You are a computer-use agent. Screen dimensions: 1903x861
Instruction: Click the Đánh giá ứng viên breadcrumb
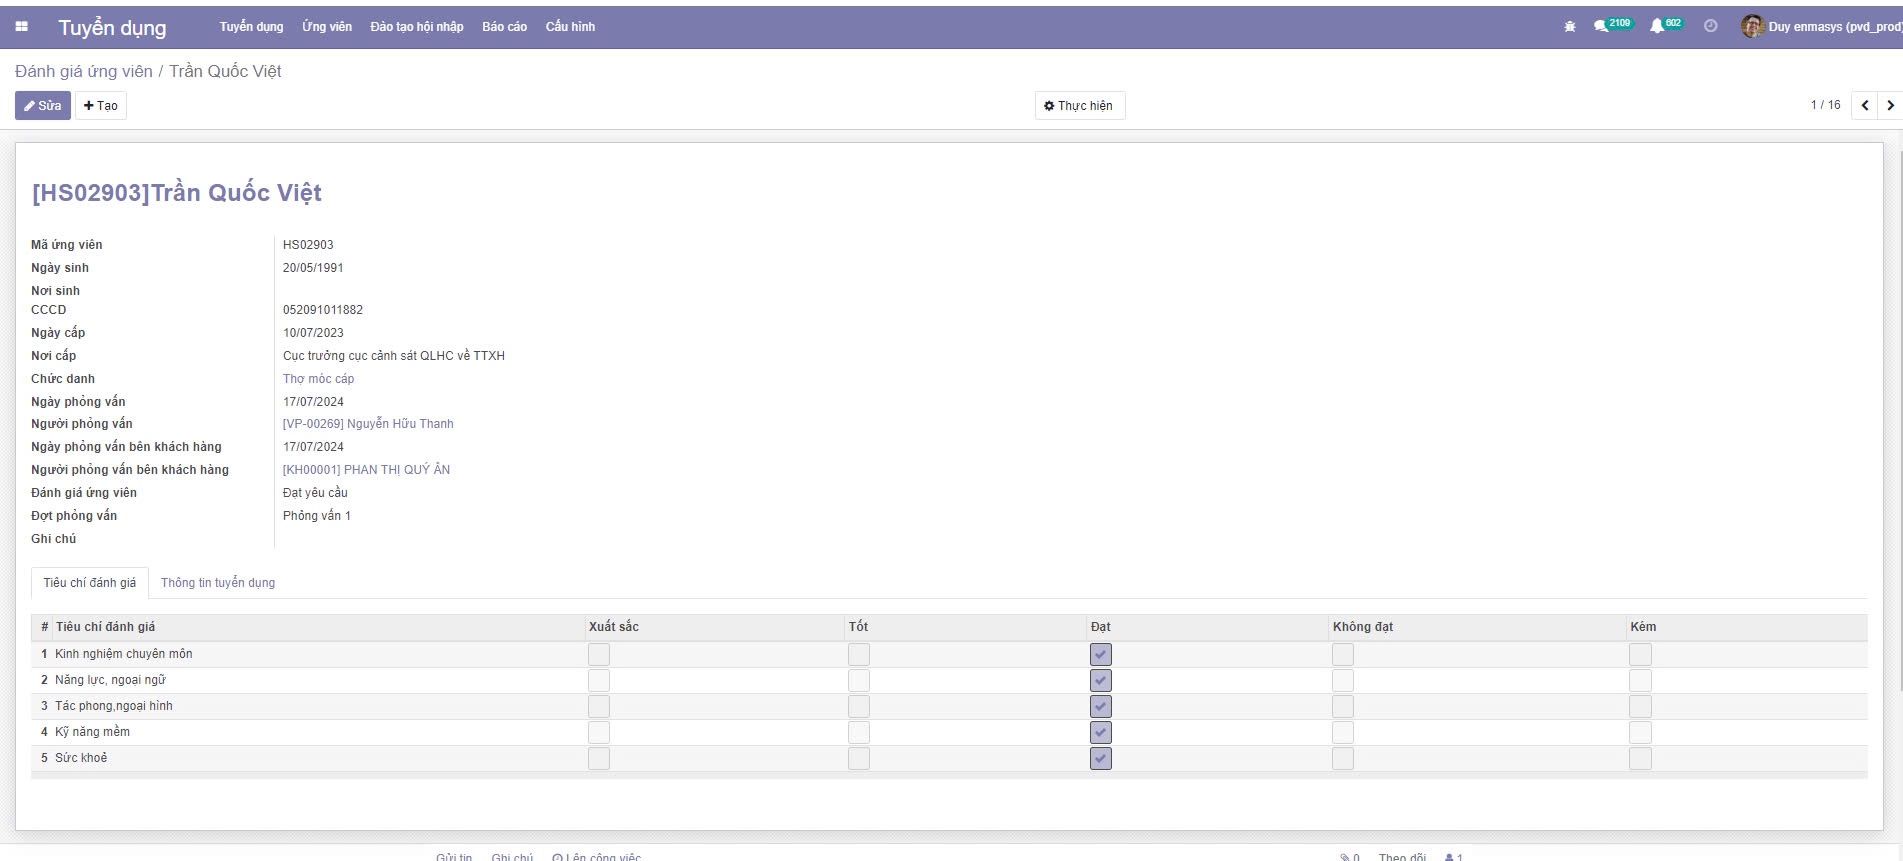coord(84,72)
